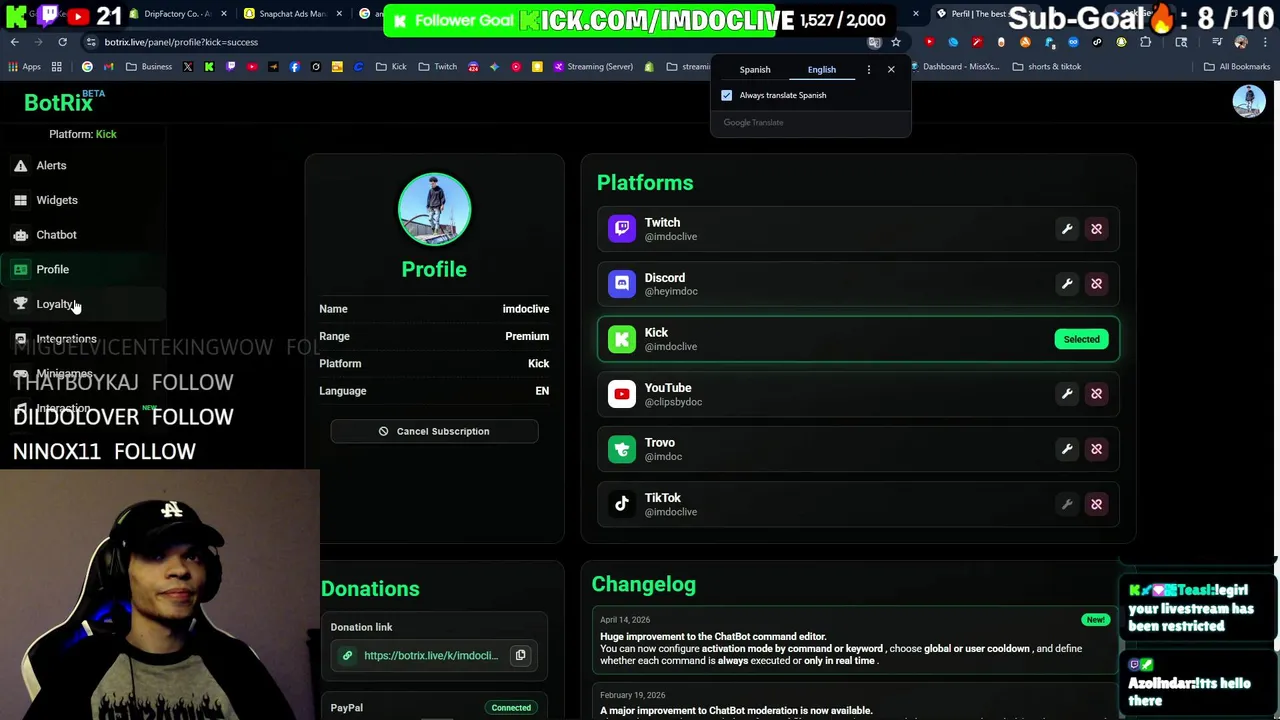The image size is (1280, 720).
Task: Click the YouTube platform logo
Action: point(622,394)
